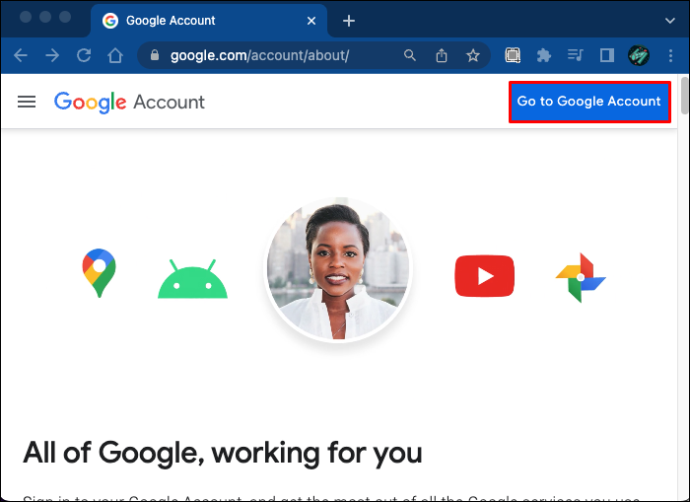This screenshot has width=690, height=502.
Task: Click Go to Google Account button
Action: [590, 102]
